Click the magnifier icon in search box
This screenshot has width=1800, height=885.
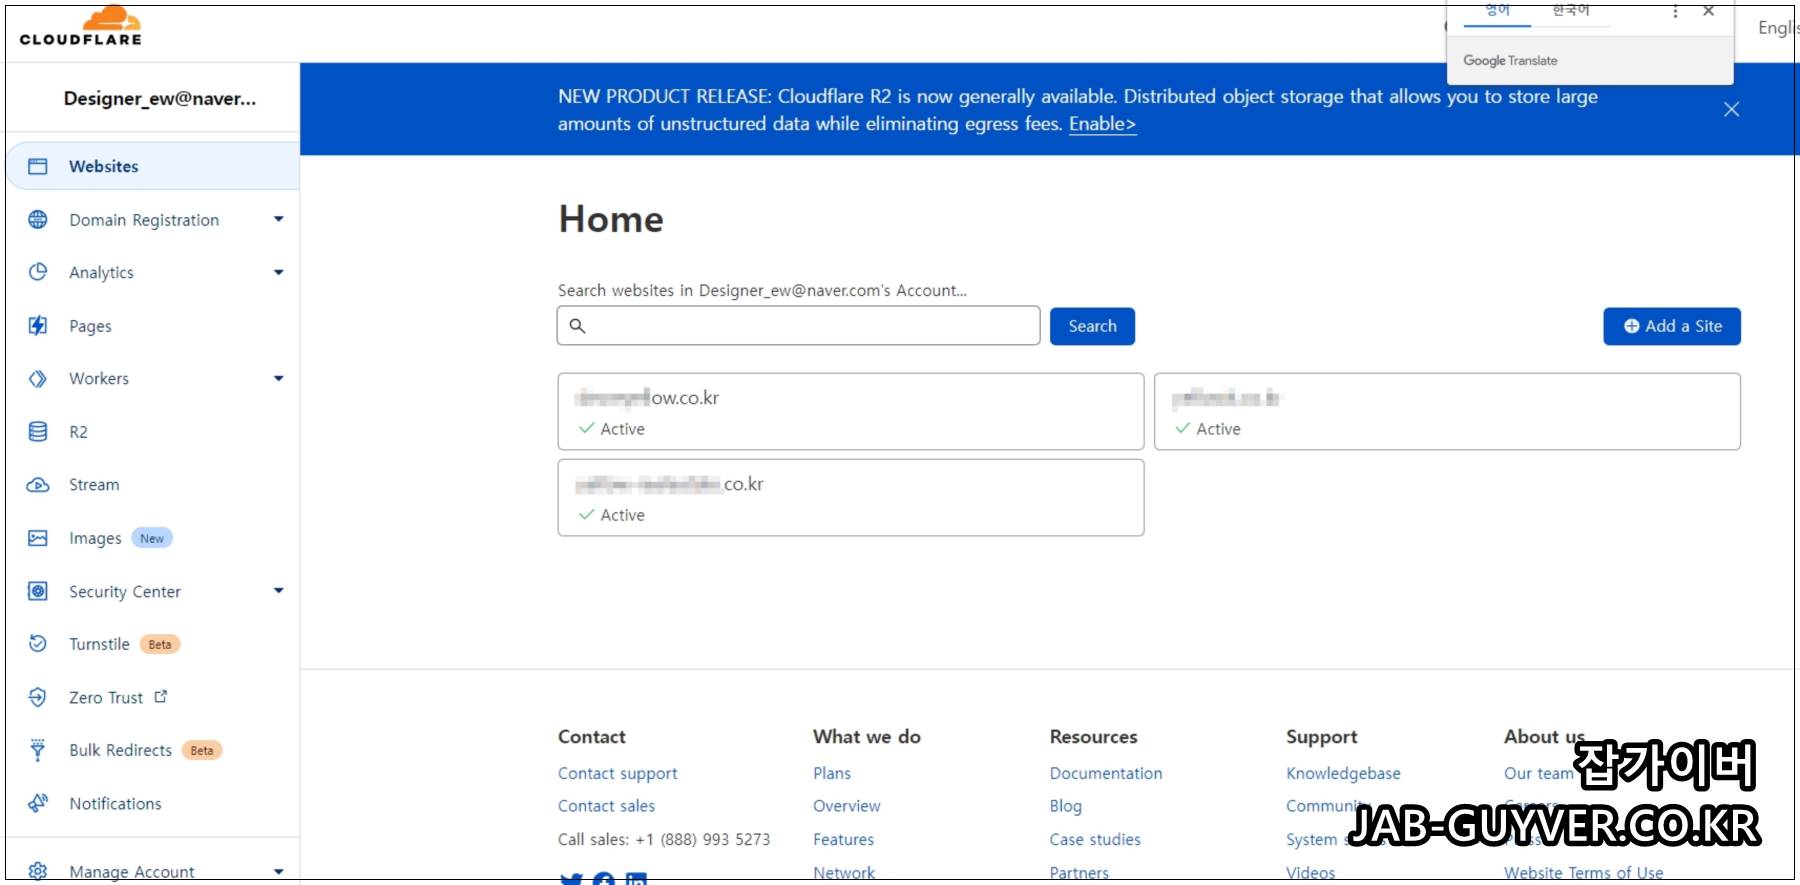[577, 325]
